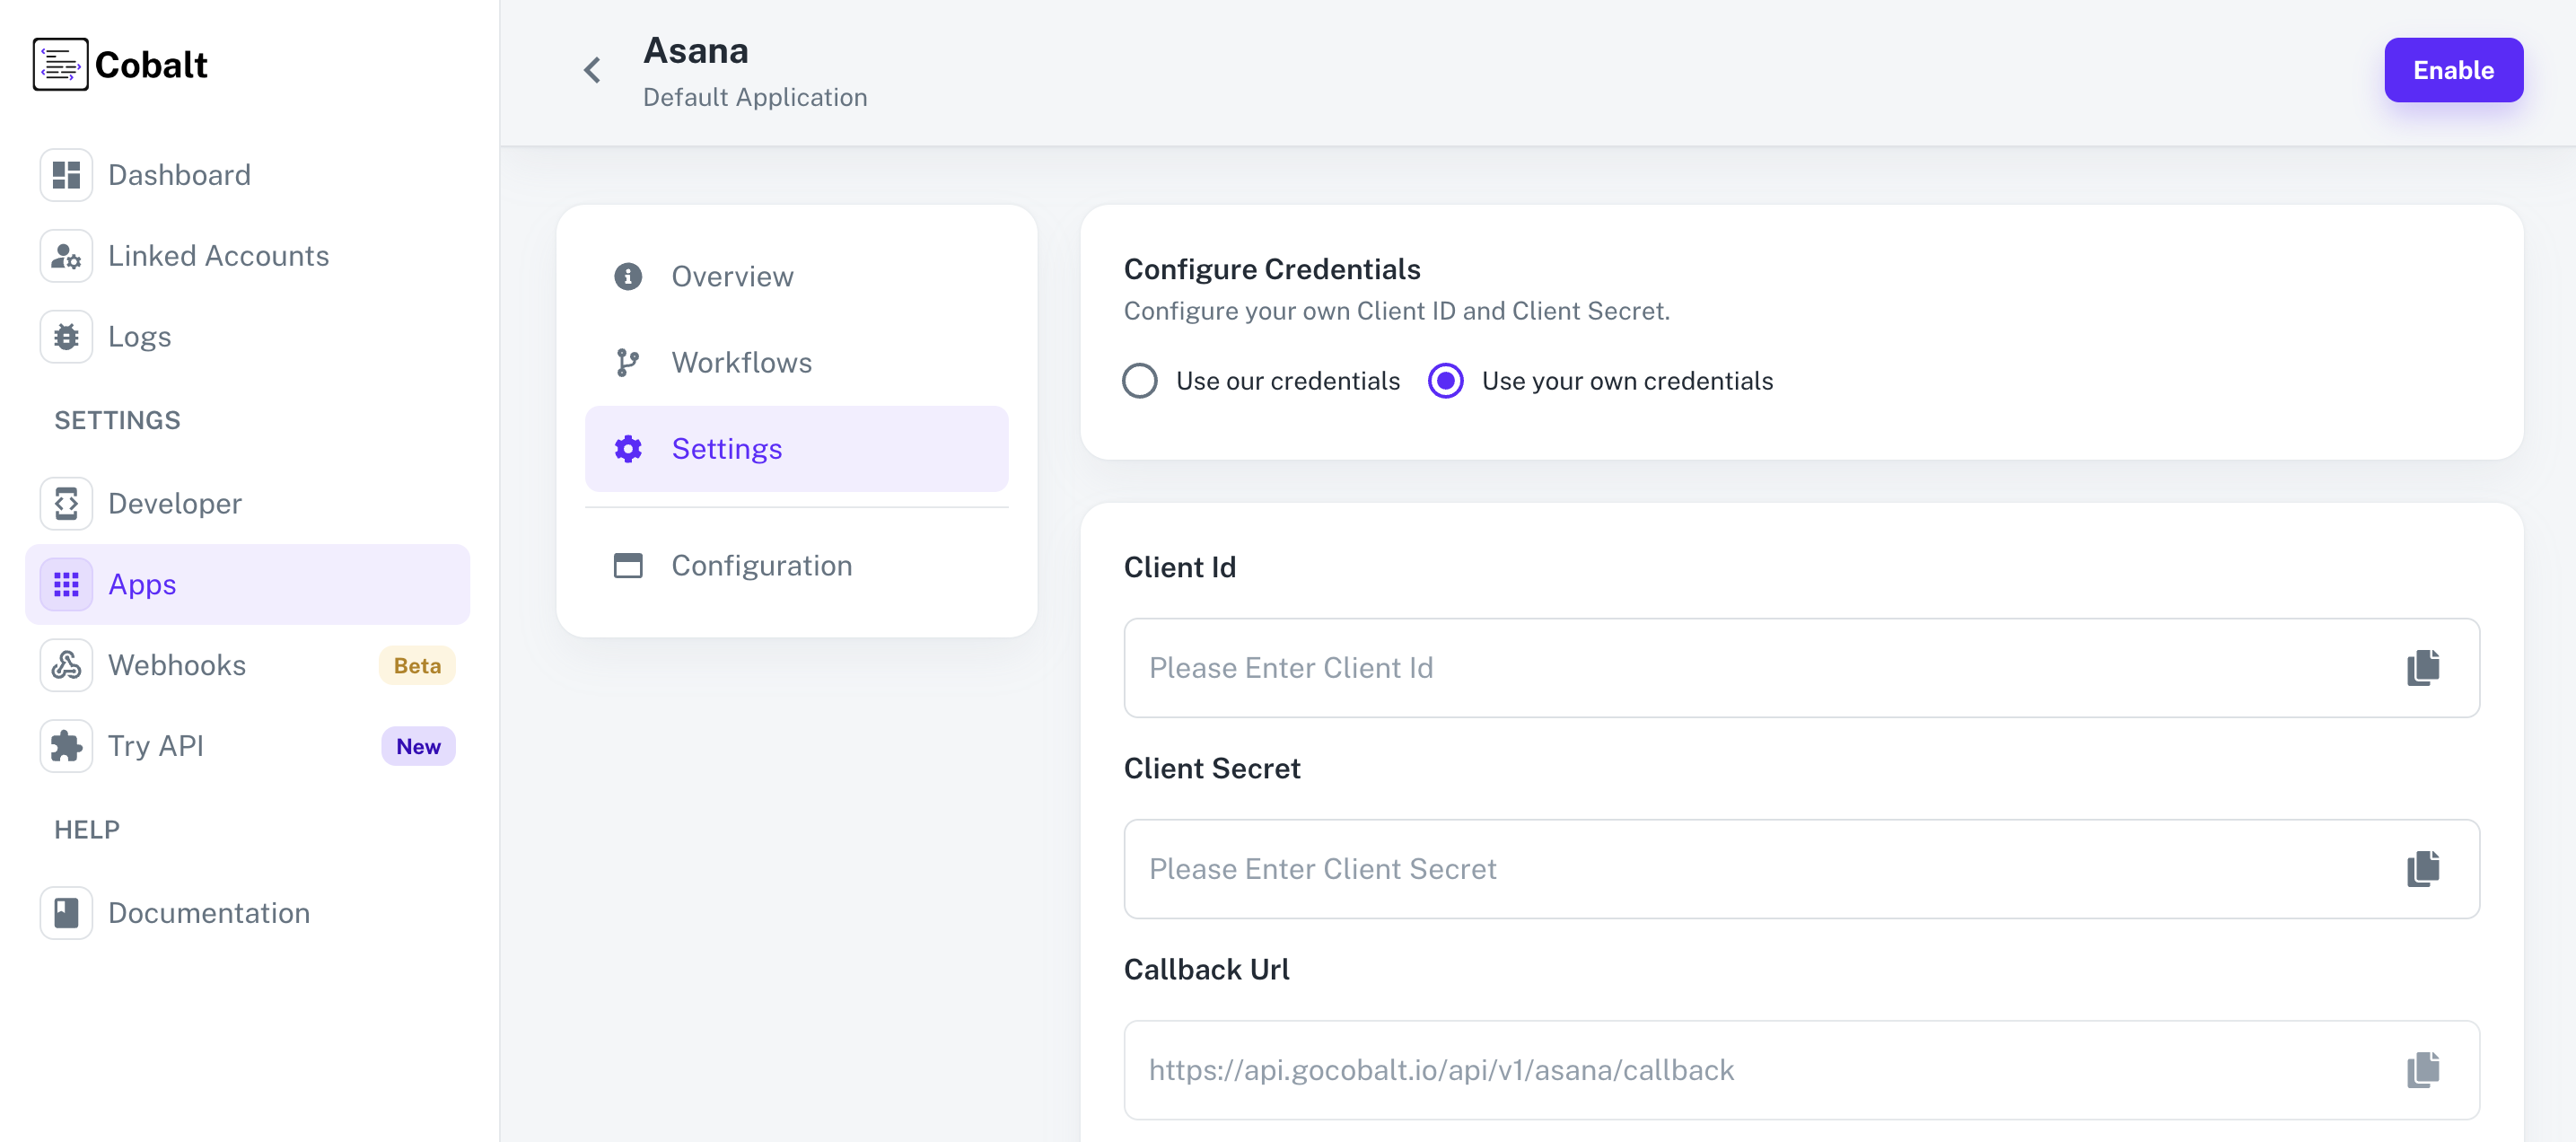Select the Webhooks icon

(65, 664)
